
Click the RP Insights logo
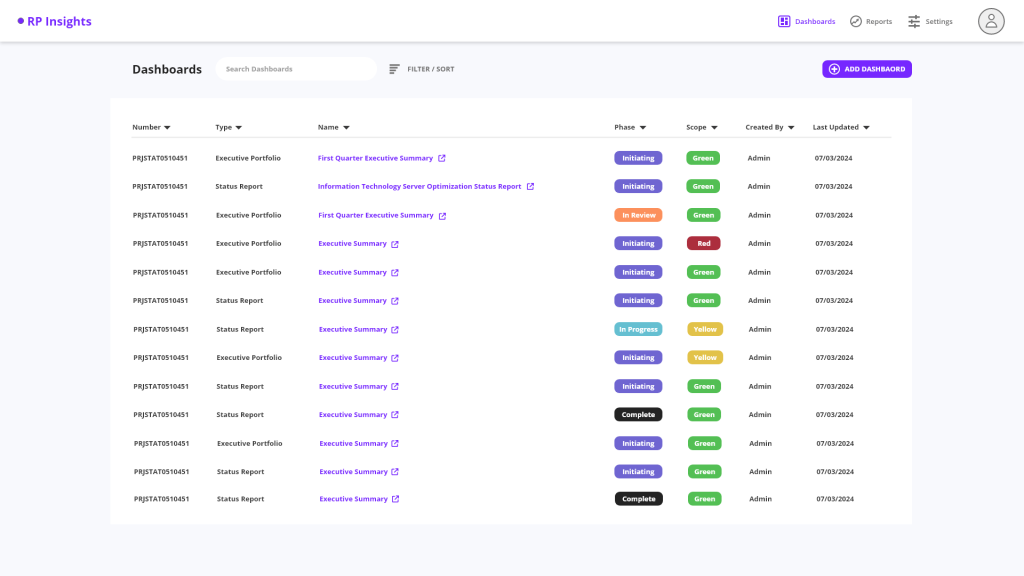pyautogui.click(x=55, y=21)
